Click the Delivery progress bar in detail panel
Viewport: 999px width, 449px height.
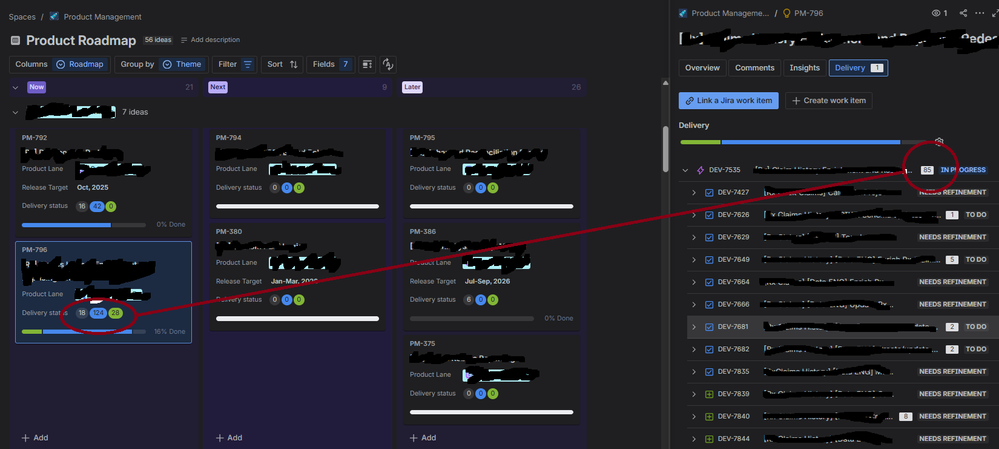pos(805,142)
